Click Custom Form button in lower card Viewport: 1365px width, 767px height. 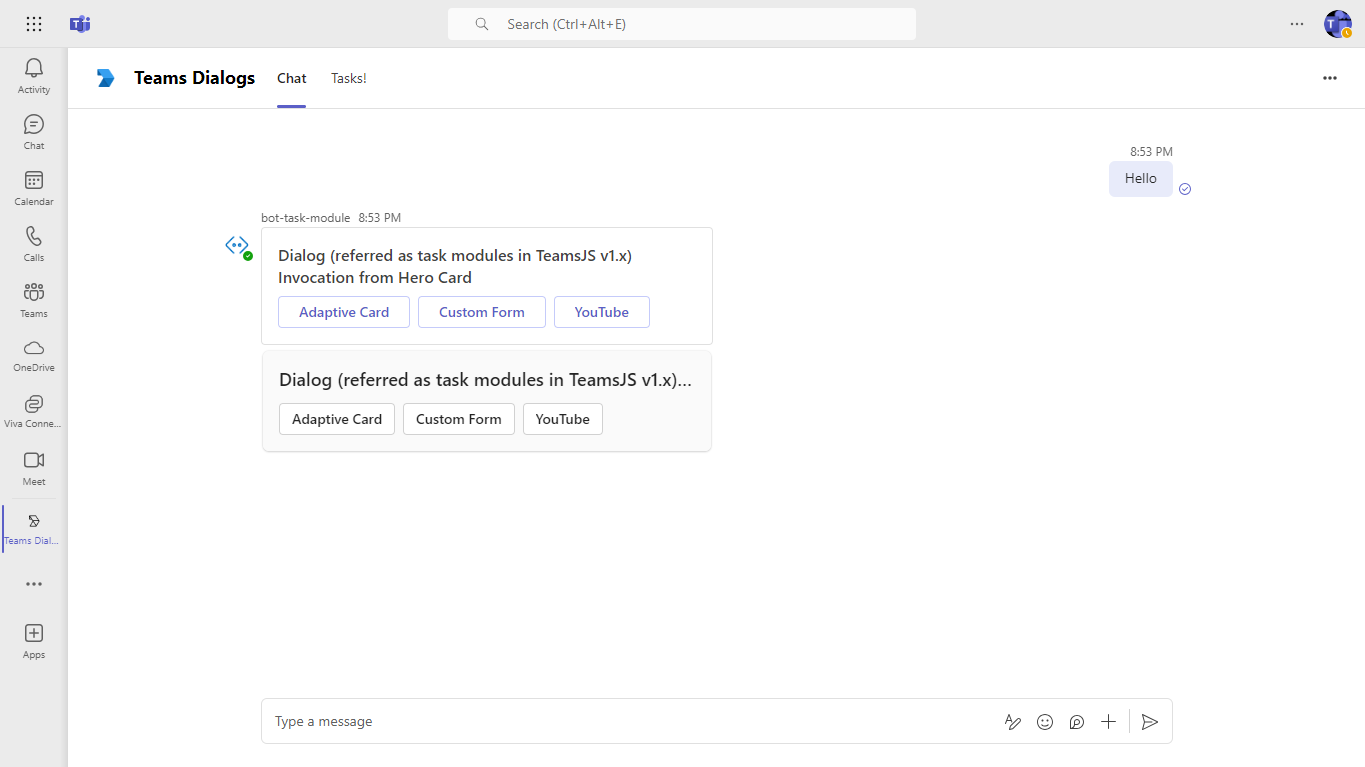pos(459,419)
